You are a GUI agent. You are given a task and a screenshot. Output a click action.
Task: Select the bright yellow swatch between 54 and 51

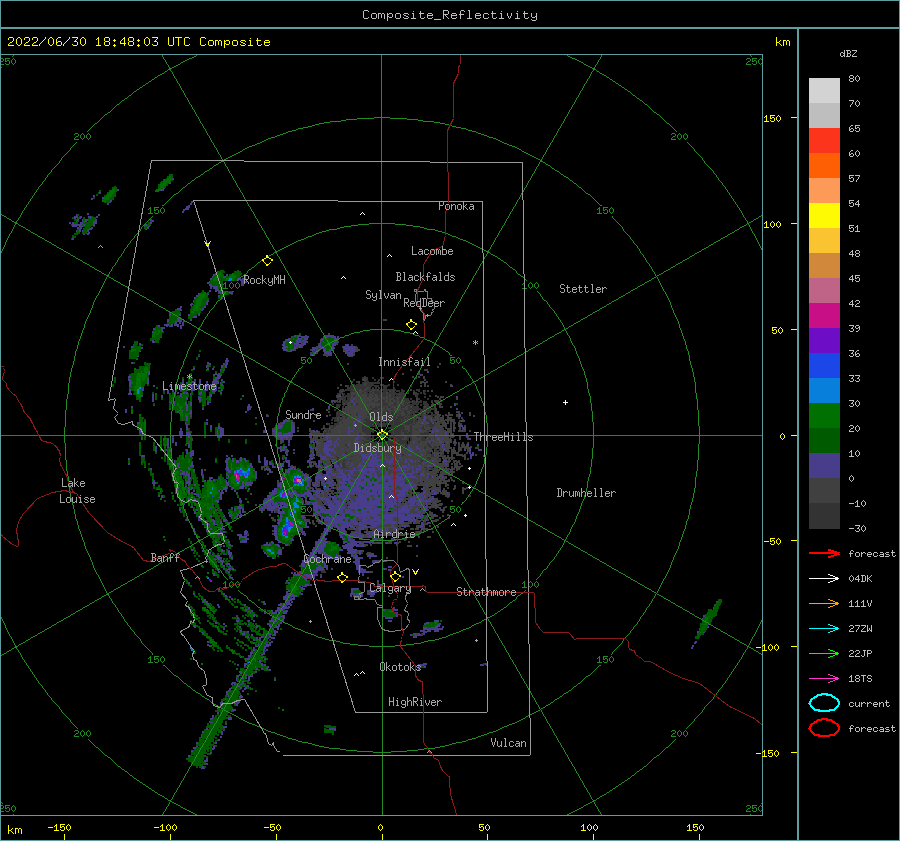(824, 215)
